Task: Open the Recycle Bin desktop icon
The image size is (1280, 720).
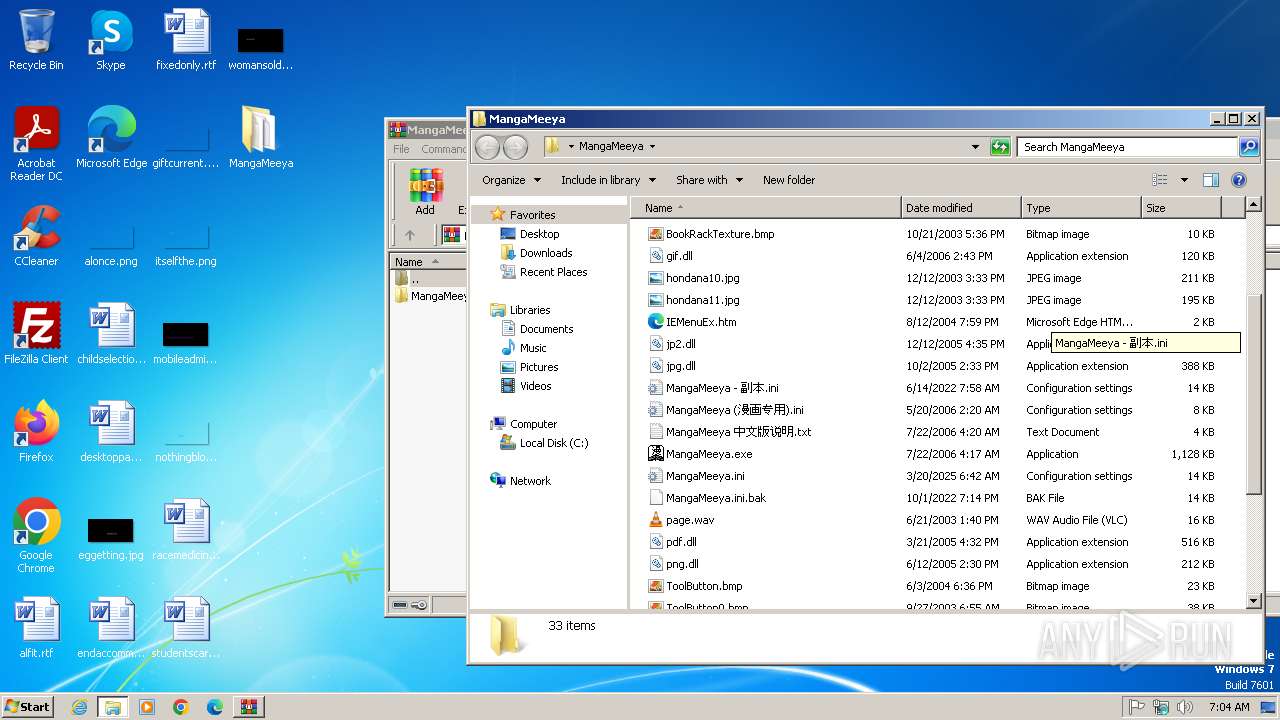Action: tap(36, 40)
